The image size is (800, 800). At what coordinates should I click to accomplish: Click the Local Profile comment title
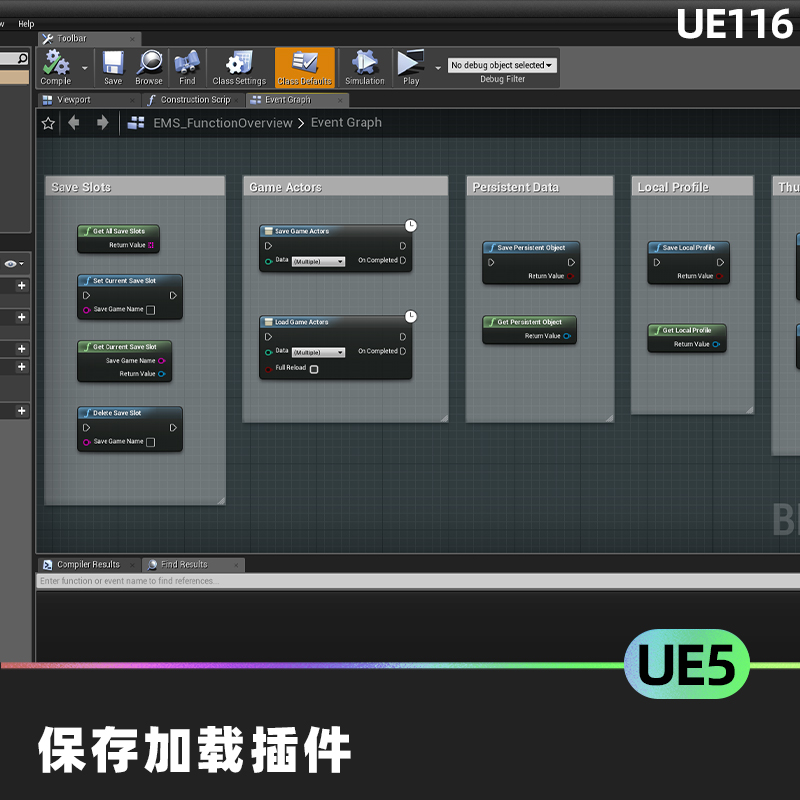coord(673,187)
